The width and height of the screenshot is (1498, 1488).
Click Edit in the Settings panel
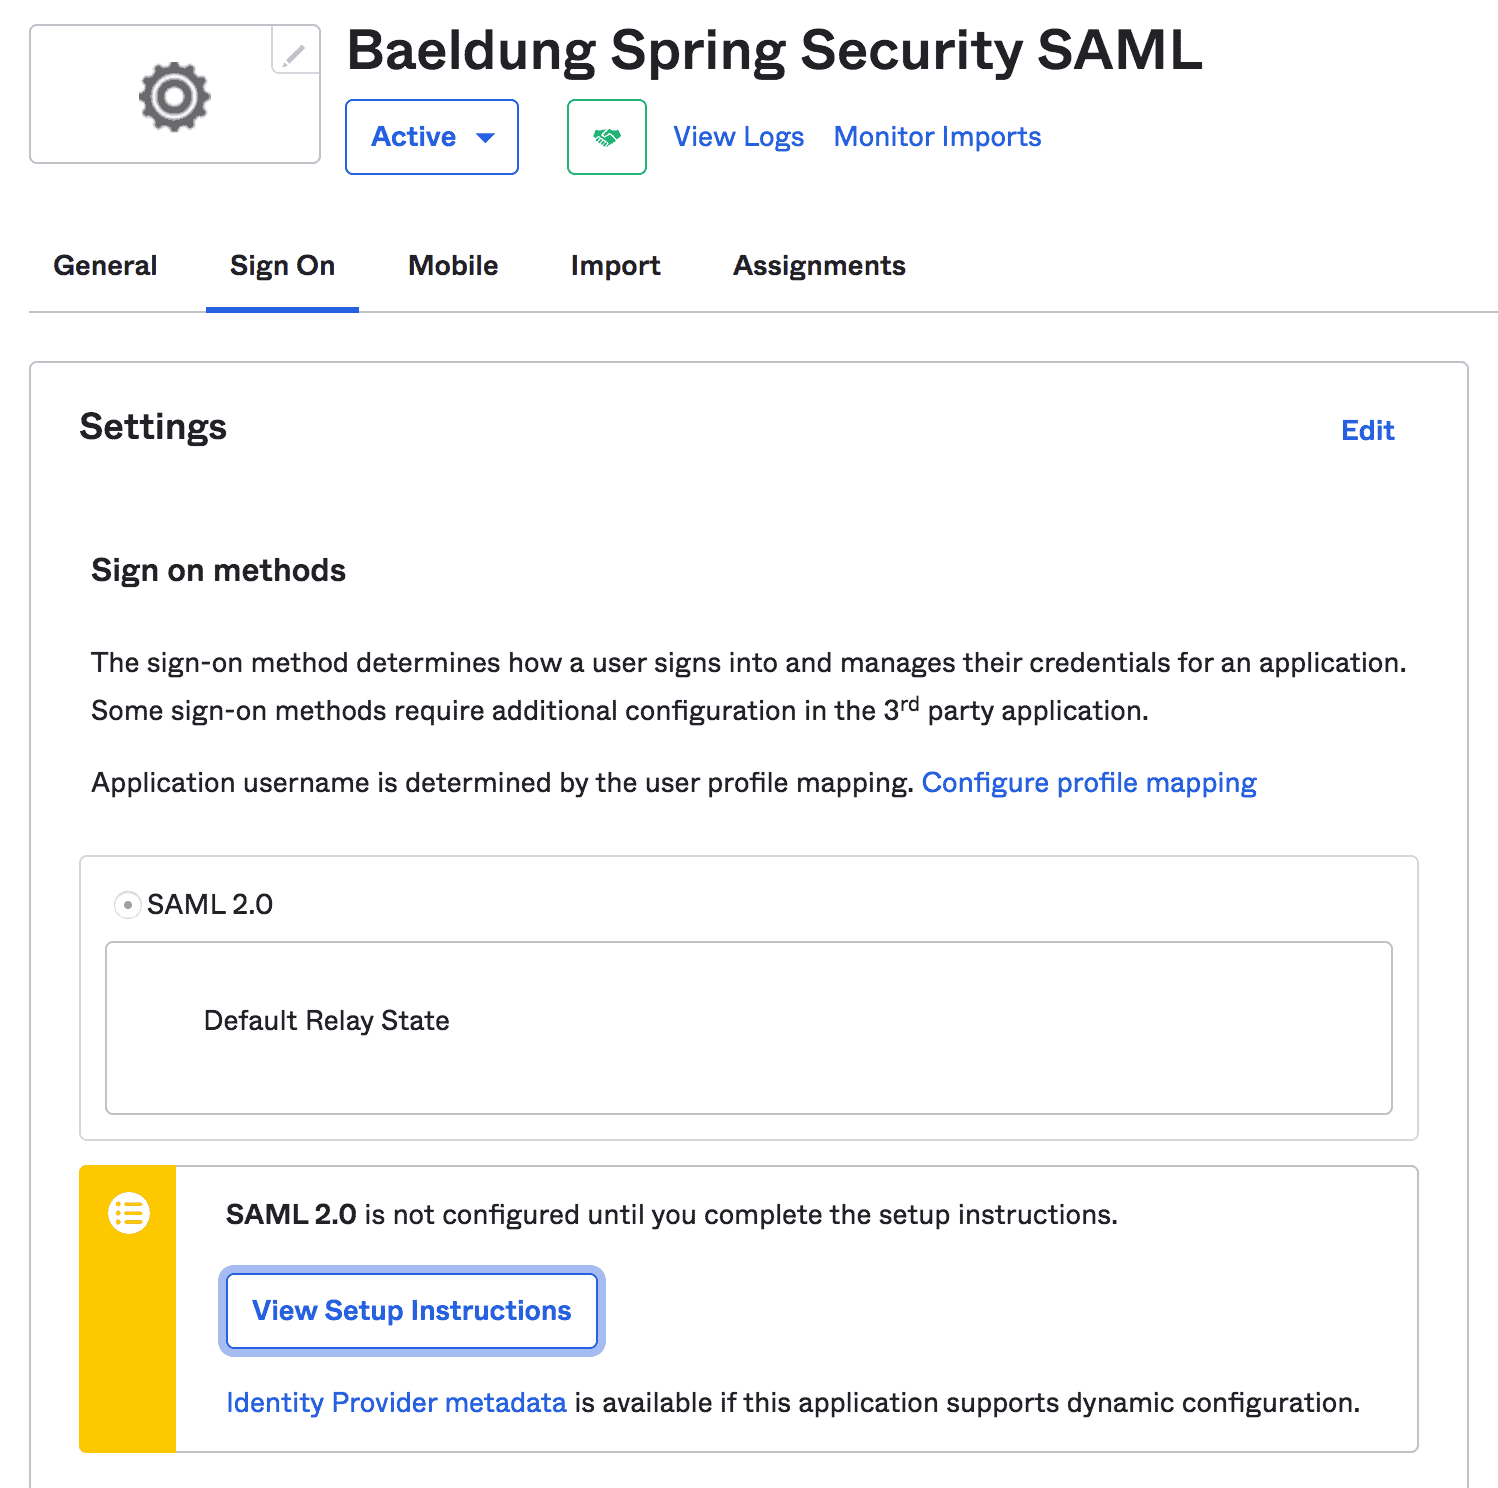pyautogui.click(x=1367, y=431)
